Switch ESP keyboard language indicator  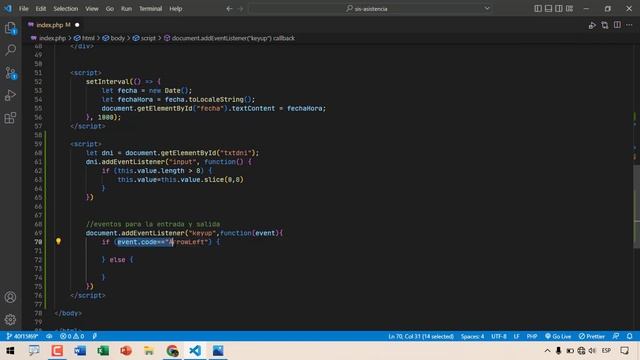tap(606, 351)
